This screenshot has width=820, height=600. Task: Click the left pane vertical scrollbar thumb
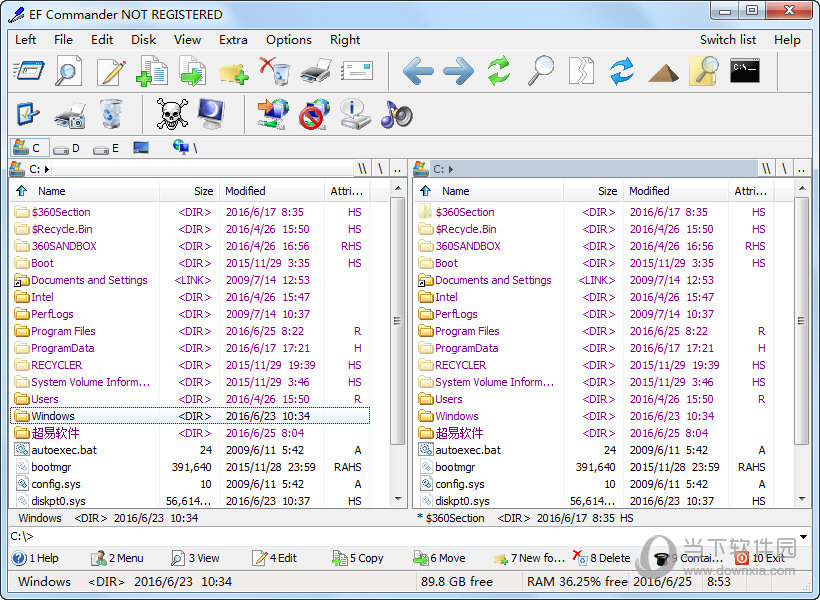tap(397, 321)
